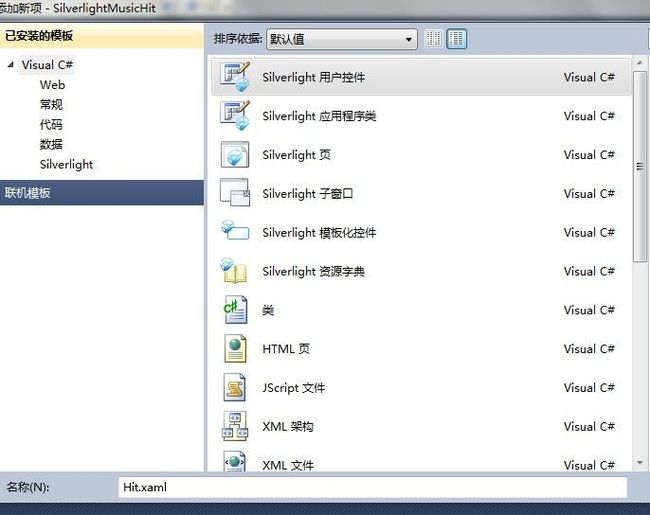Select the 代码 template category
Viewport: 650px width, 515px height.
coord(51,124)
